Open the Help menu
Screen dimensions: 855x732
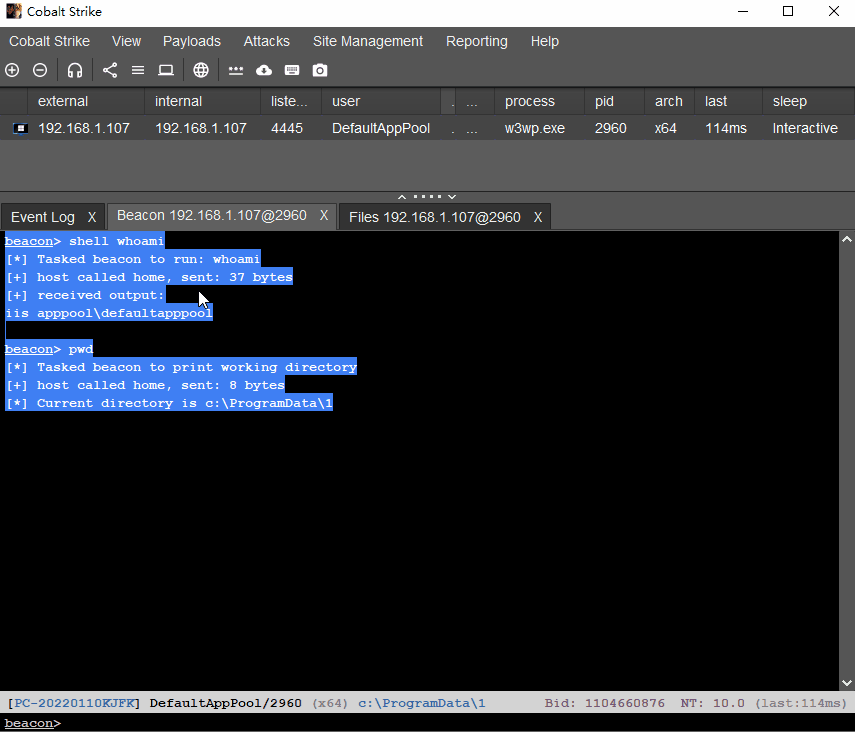click(545, 41)
